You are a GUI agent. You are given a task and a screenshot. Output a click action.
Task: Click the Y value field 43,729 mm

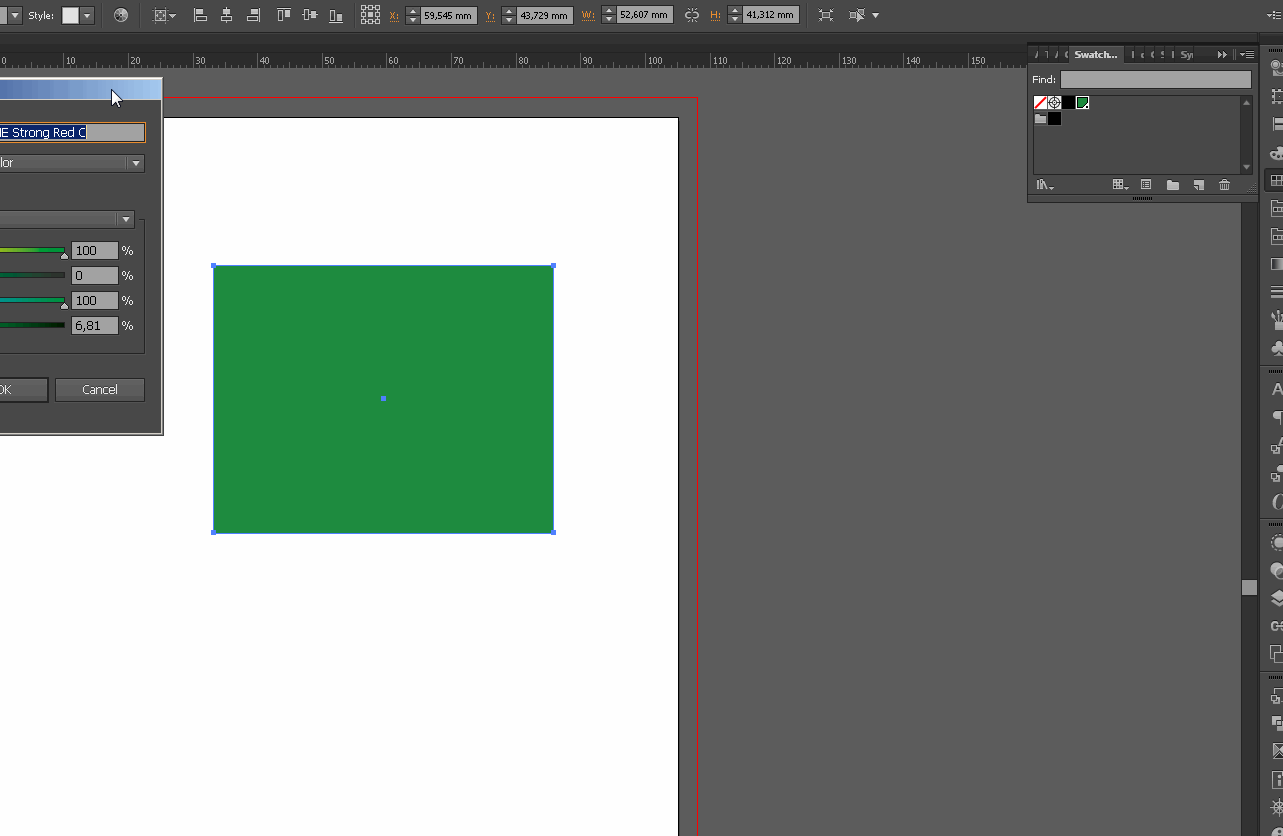point(545,15)
